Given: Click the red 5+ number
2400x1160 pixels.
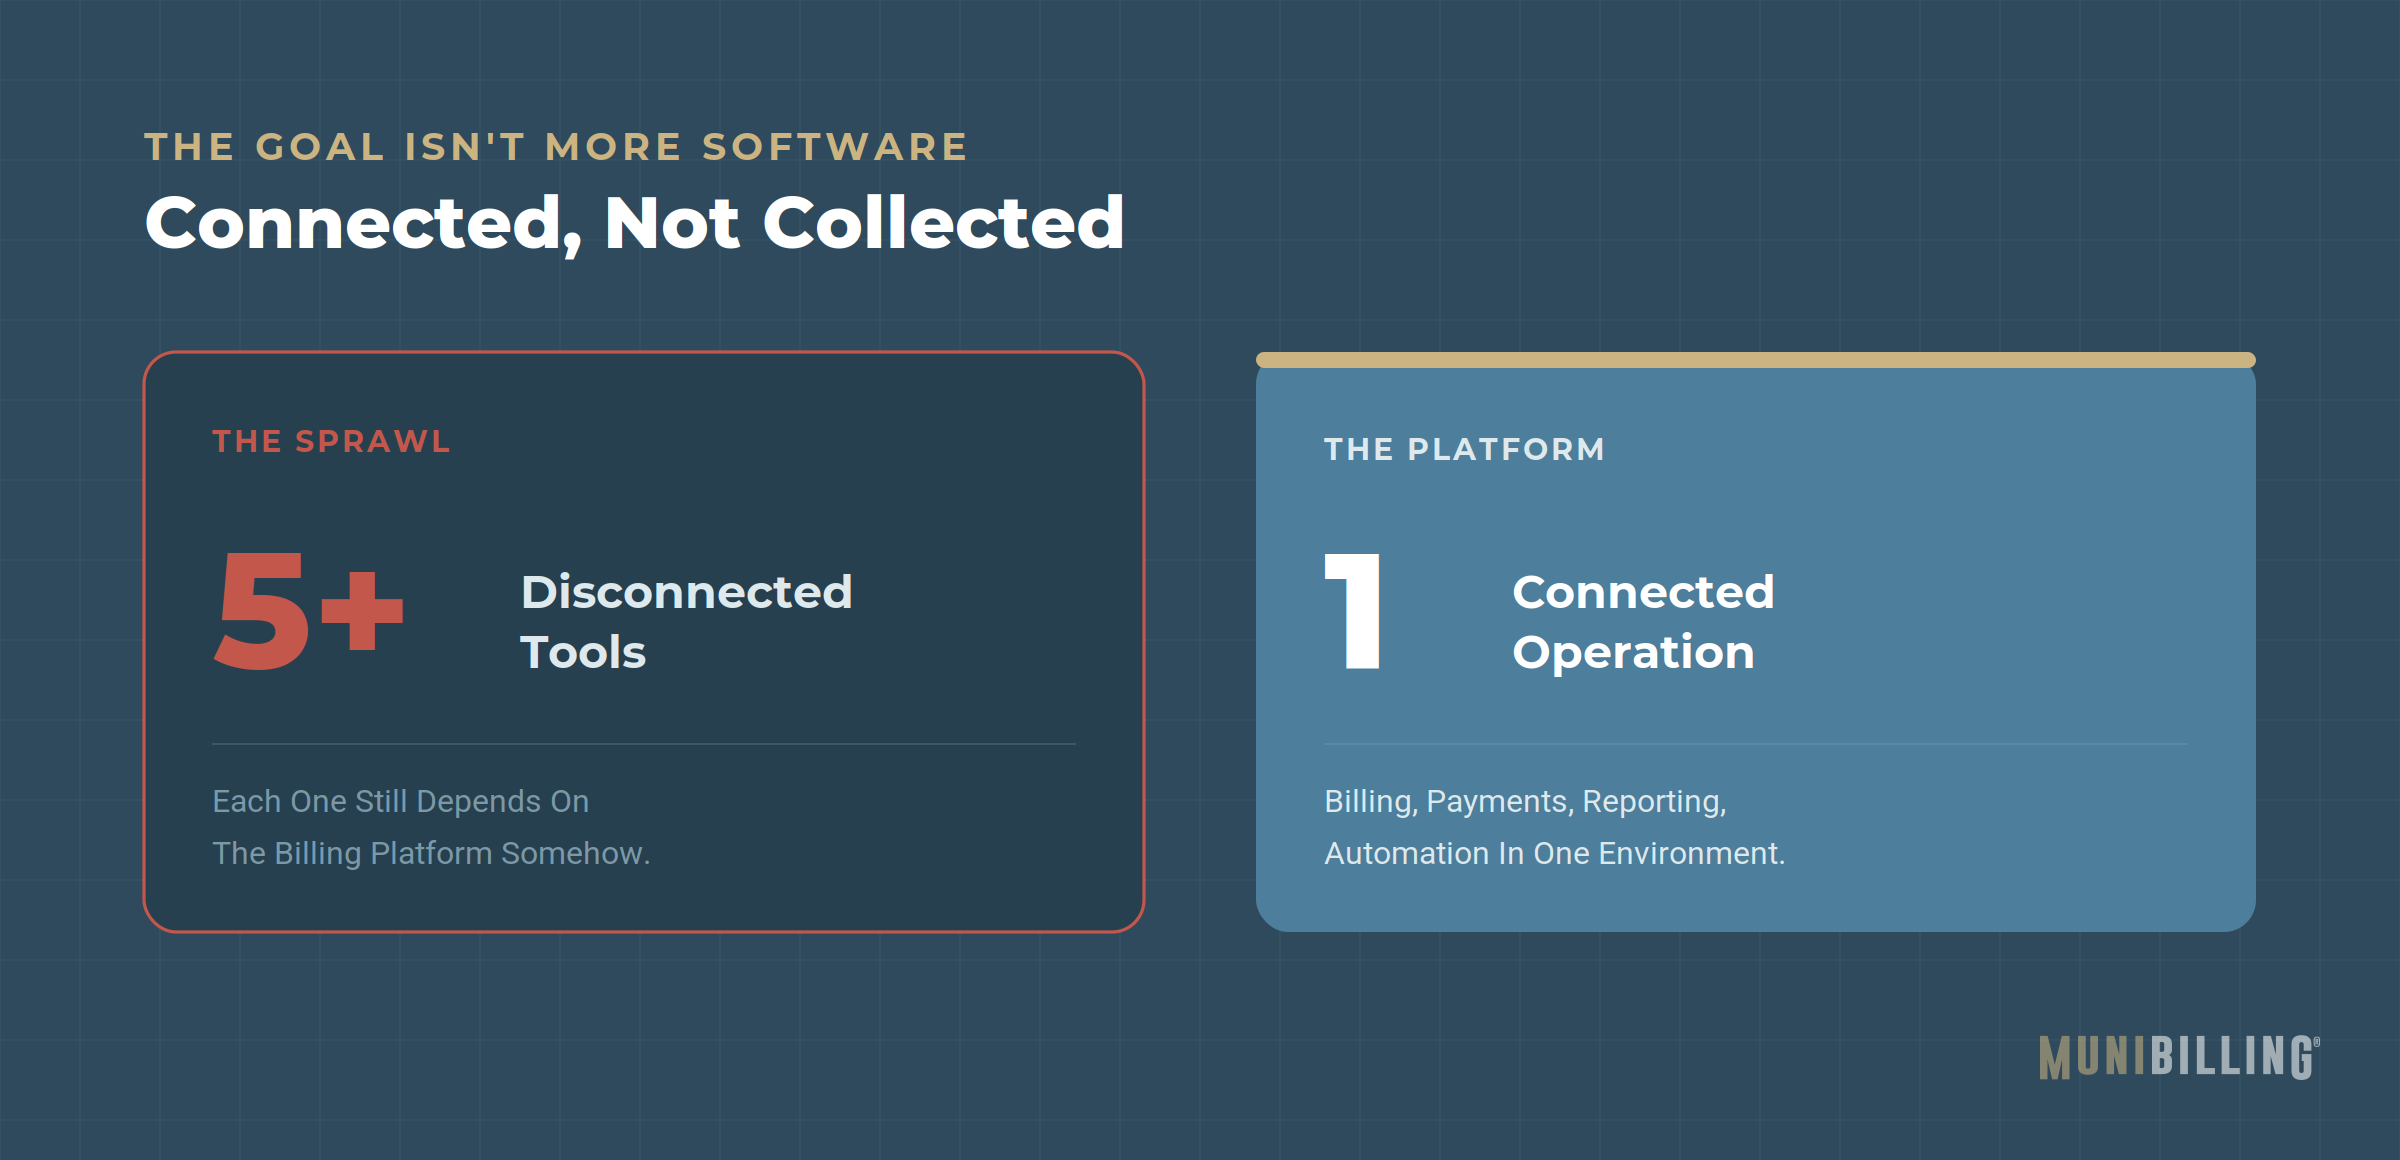Looking at the screenshot, I should click(x=309, y=611).
